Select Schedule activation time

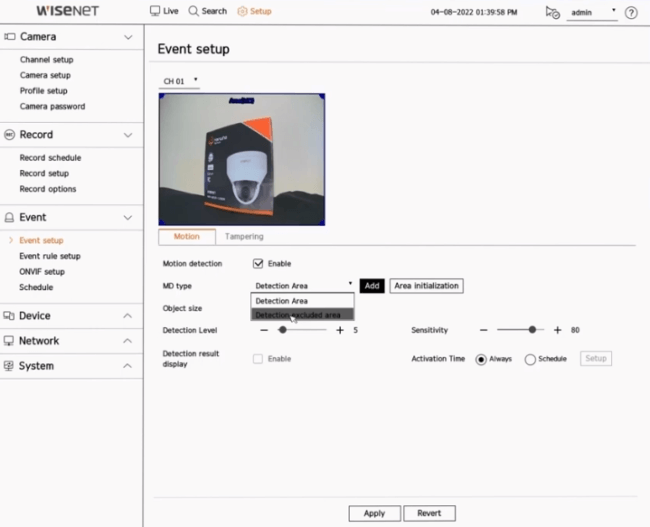530,359
